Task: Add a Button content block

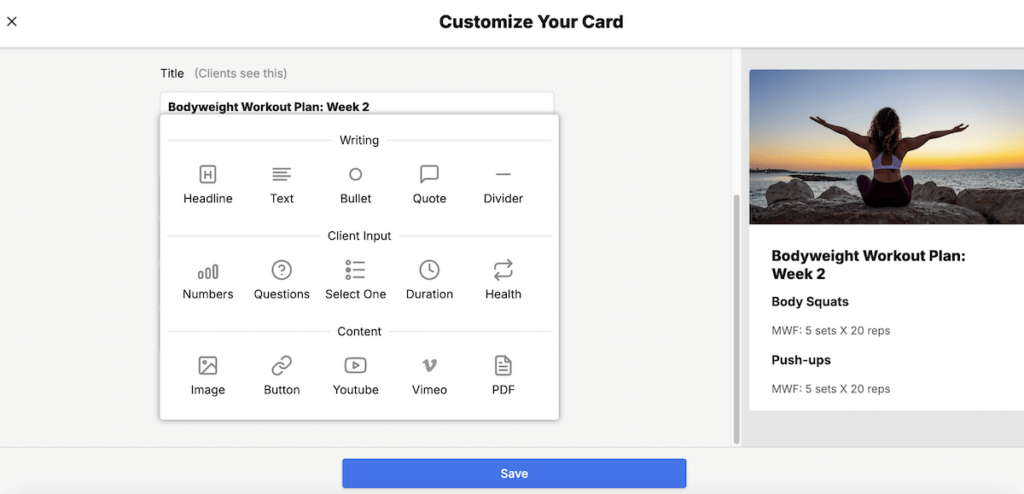Action: tap(282, 376)
